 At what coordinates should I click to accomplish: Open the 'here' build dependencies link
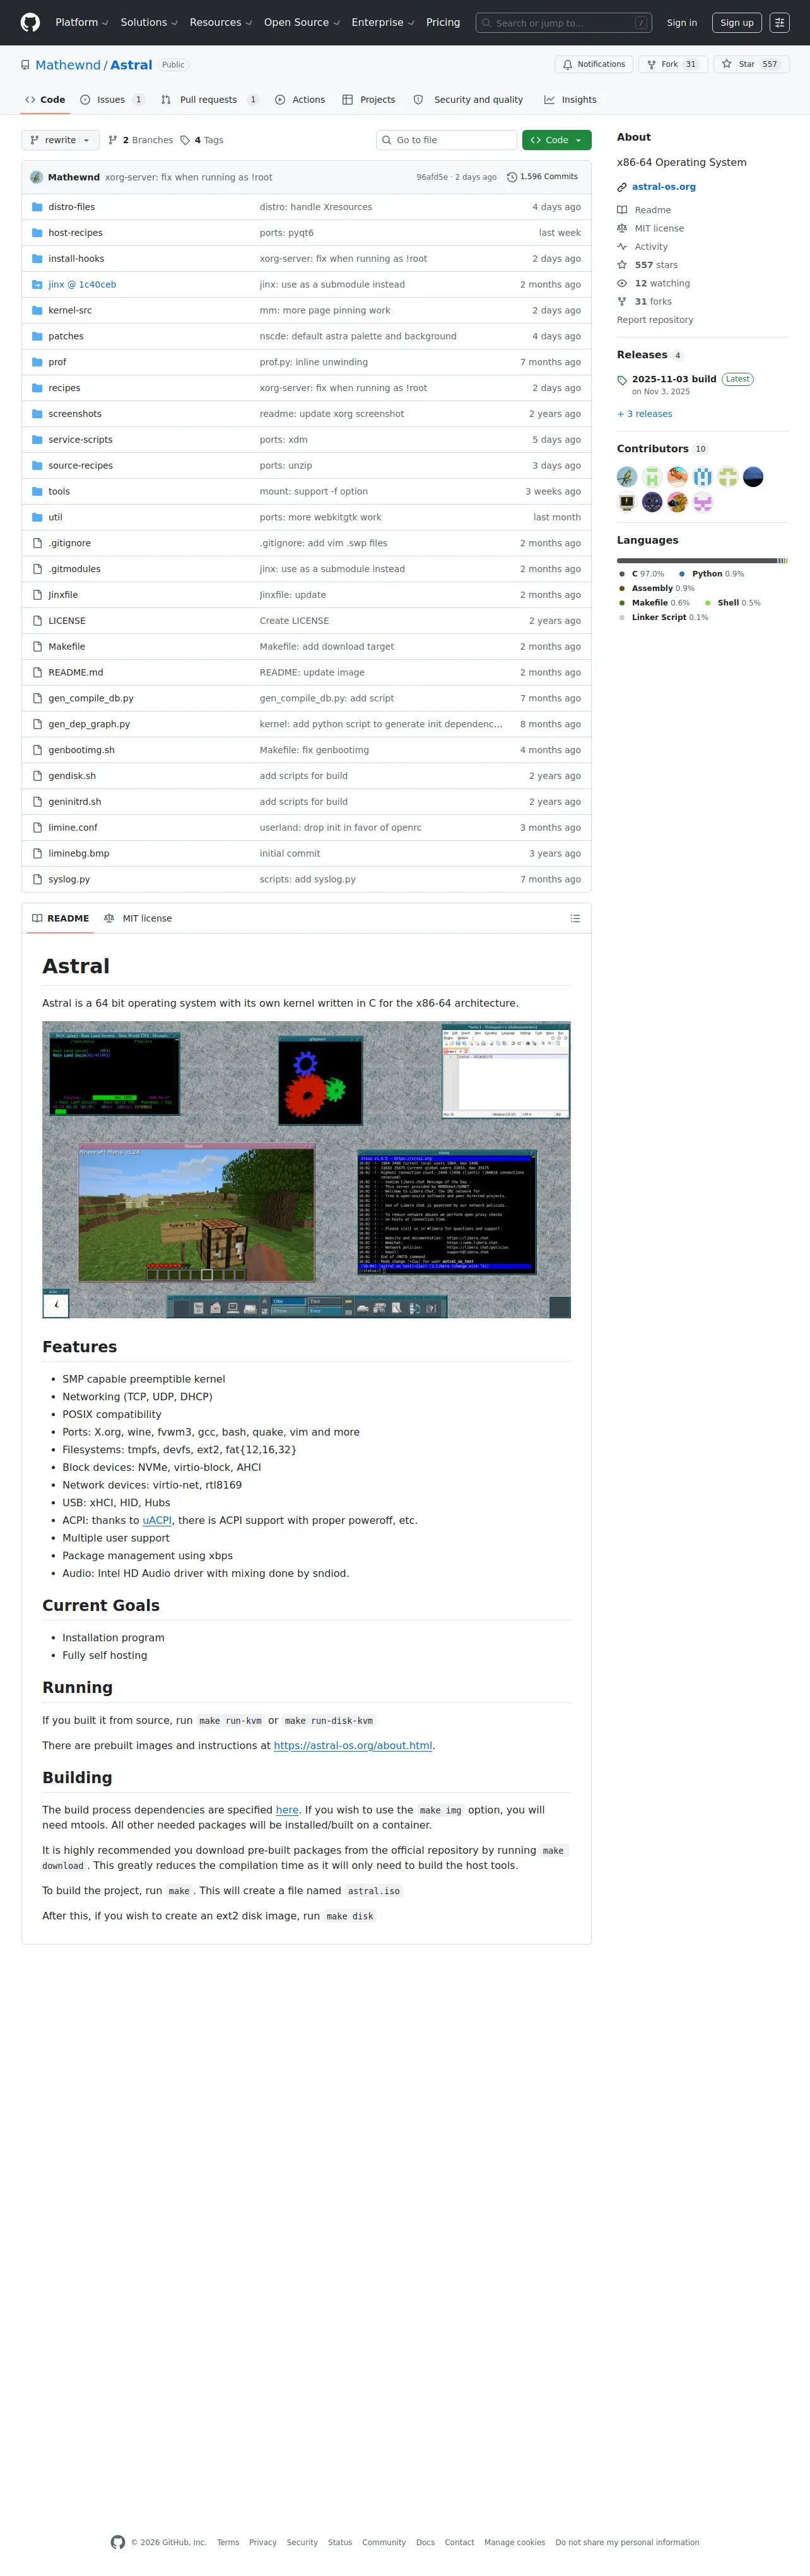point(287,1810)
